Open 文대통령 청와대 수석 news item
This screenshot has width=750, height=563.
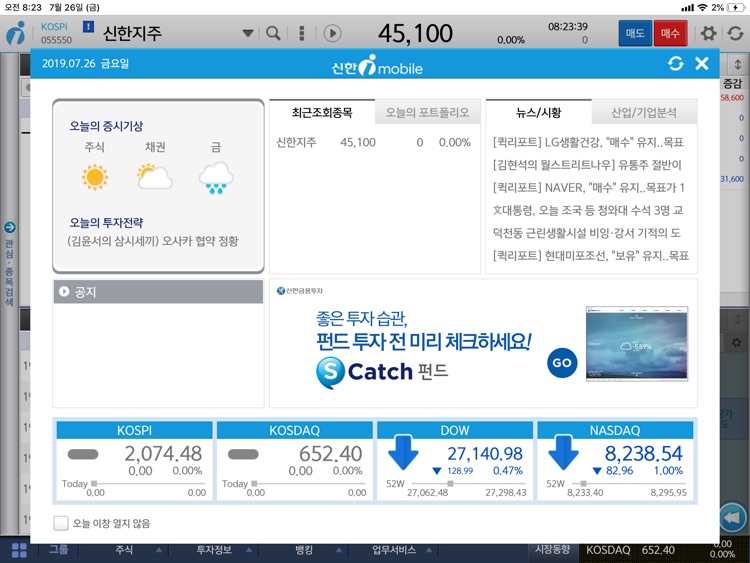pyautogui.click(x=588, y=210)
